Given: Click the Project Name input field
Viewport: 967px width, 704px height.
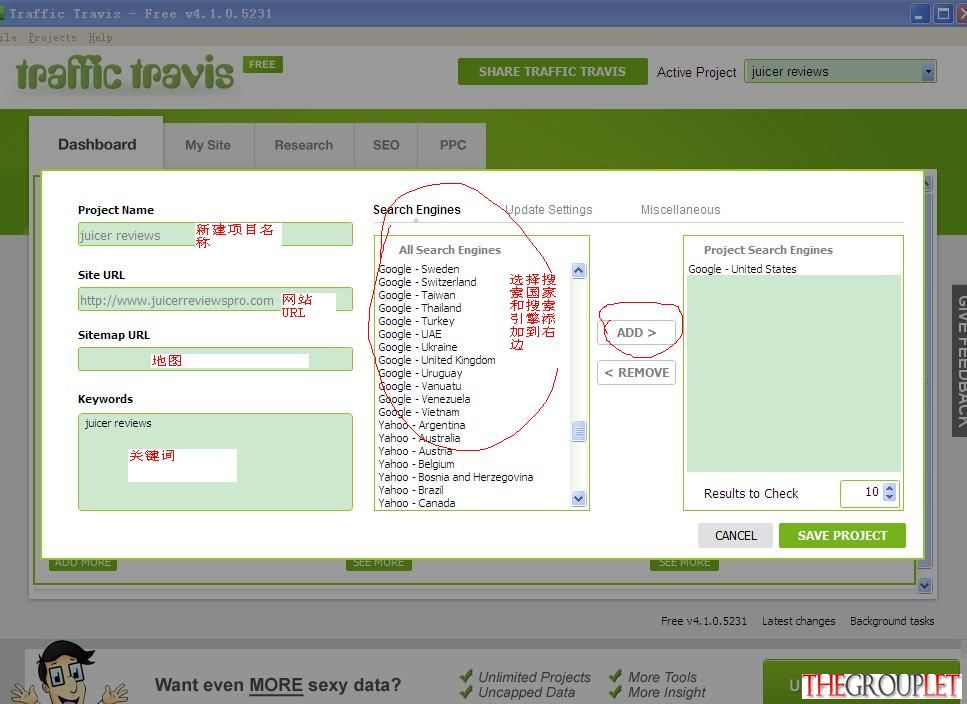Looking at the screenshot, I should (x=215, y=234).
